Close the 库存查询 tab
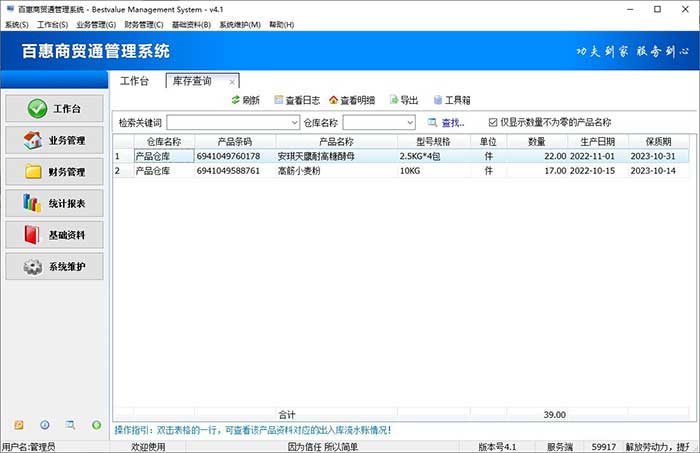The height and width of the screenshot is (453, 700). click(x=232, y=82)
